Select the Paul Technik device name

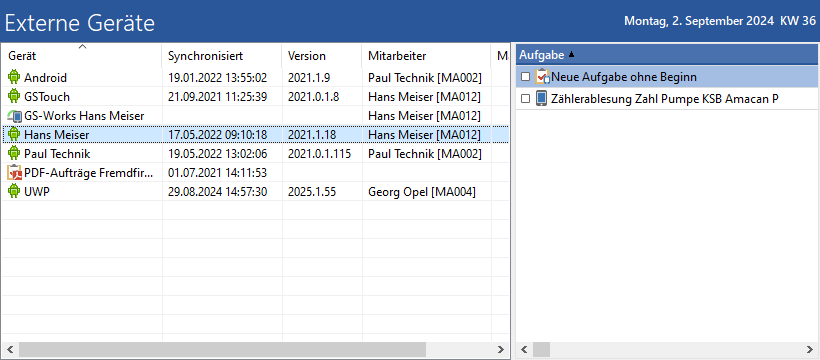[57, 154]
